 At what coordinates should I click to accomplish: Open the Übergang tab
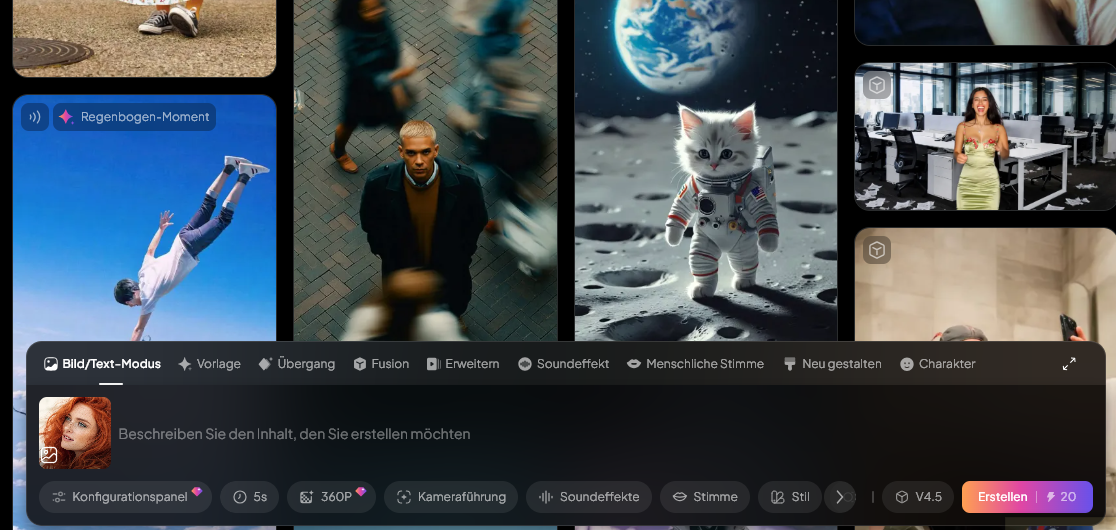297,364
